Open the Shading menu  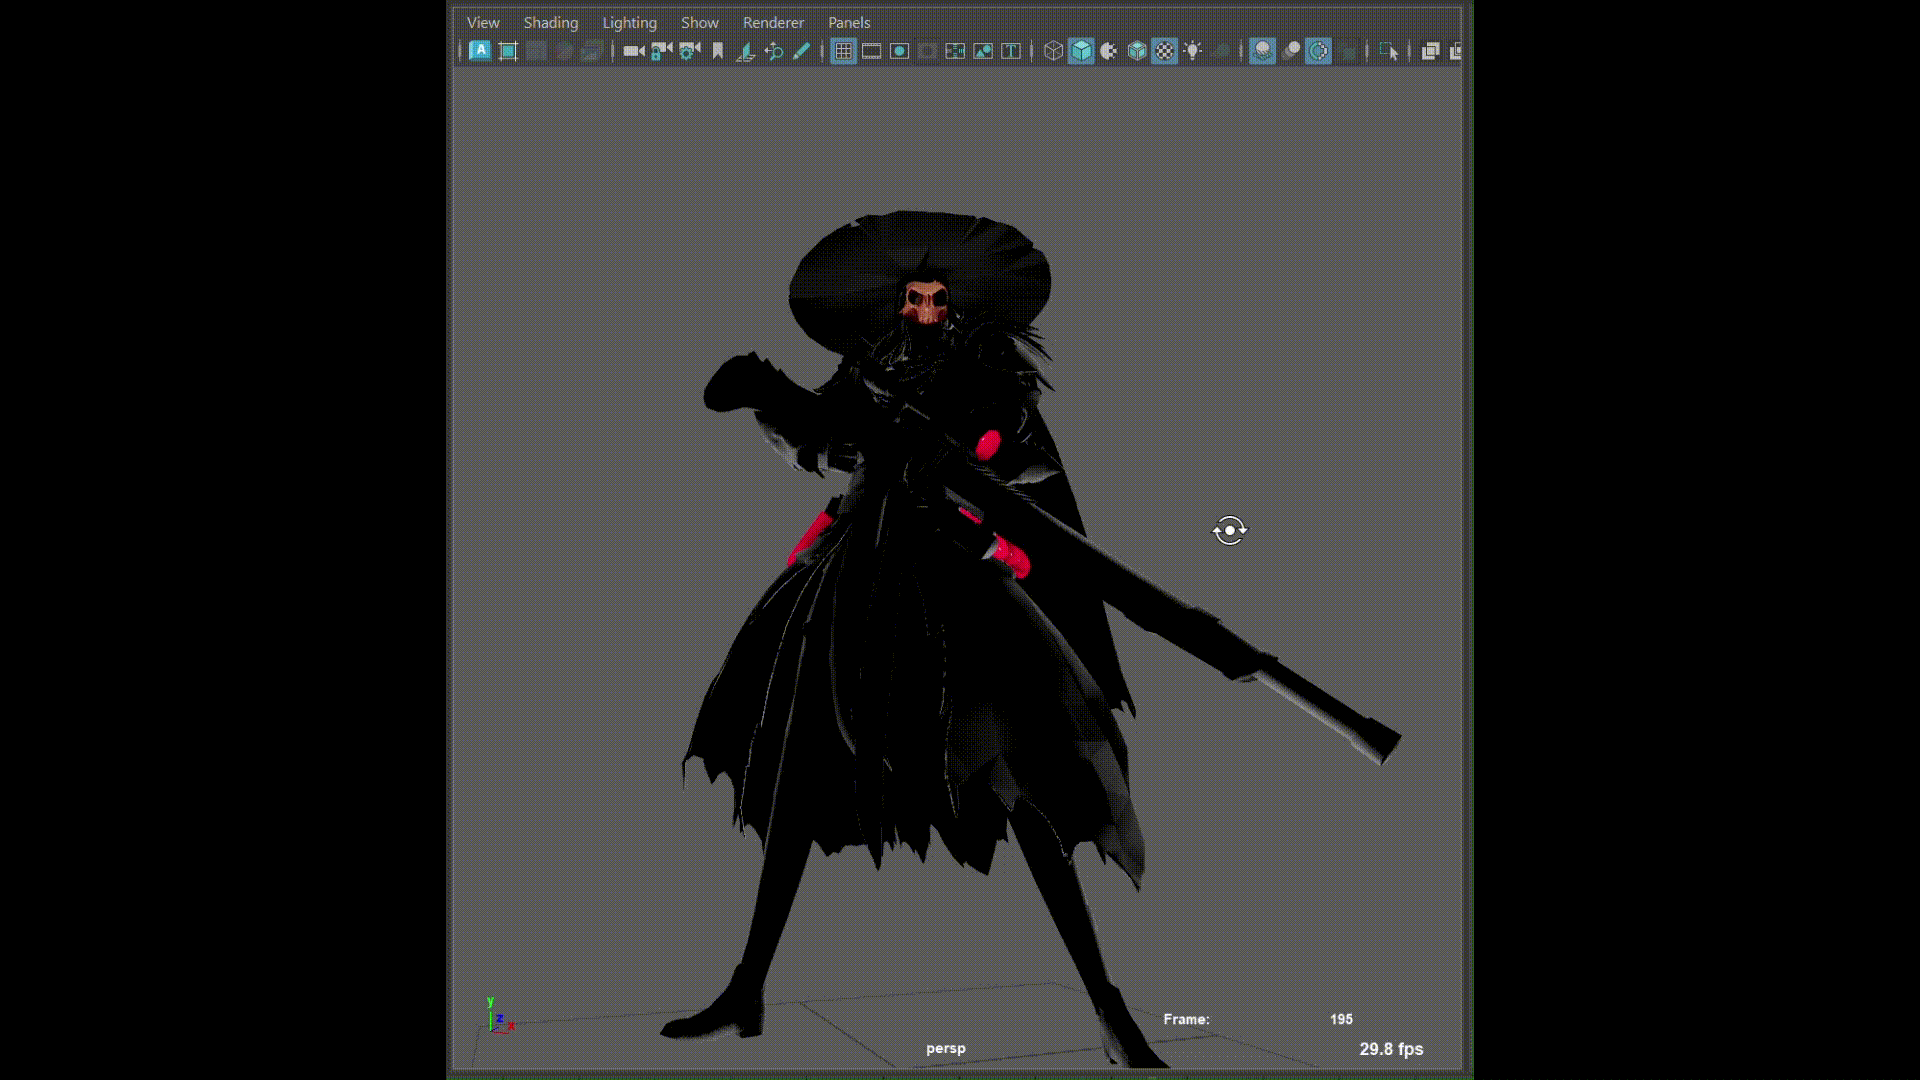[550, 22]
